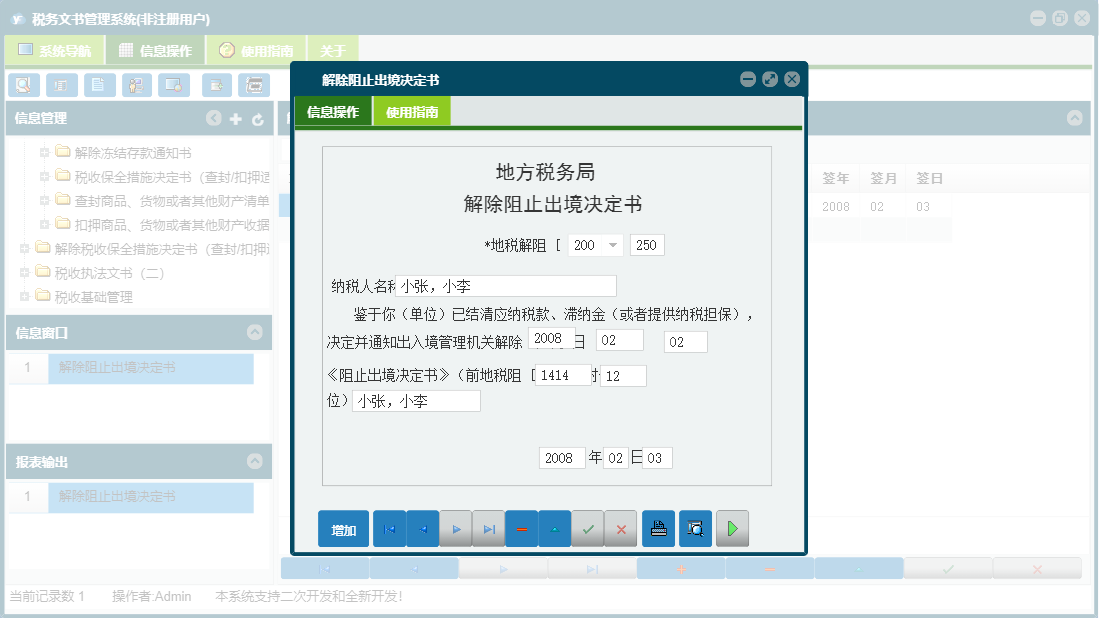Screen dimensions: 1099x618
Task: Open the 系统导航 menu
Action: 54,49
